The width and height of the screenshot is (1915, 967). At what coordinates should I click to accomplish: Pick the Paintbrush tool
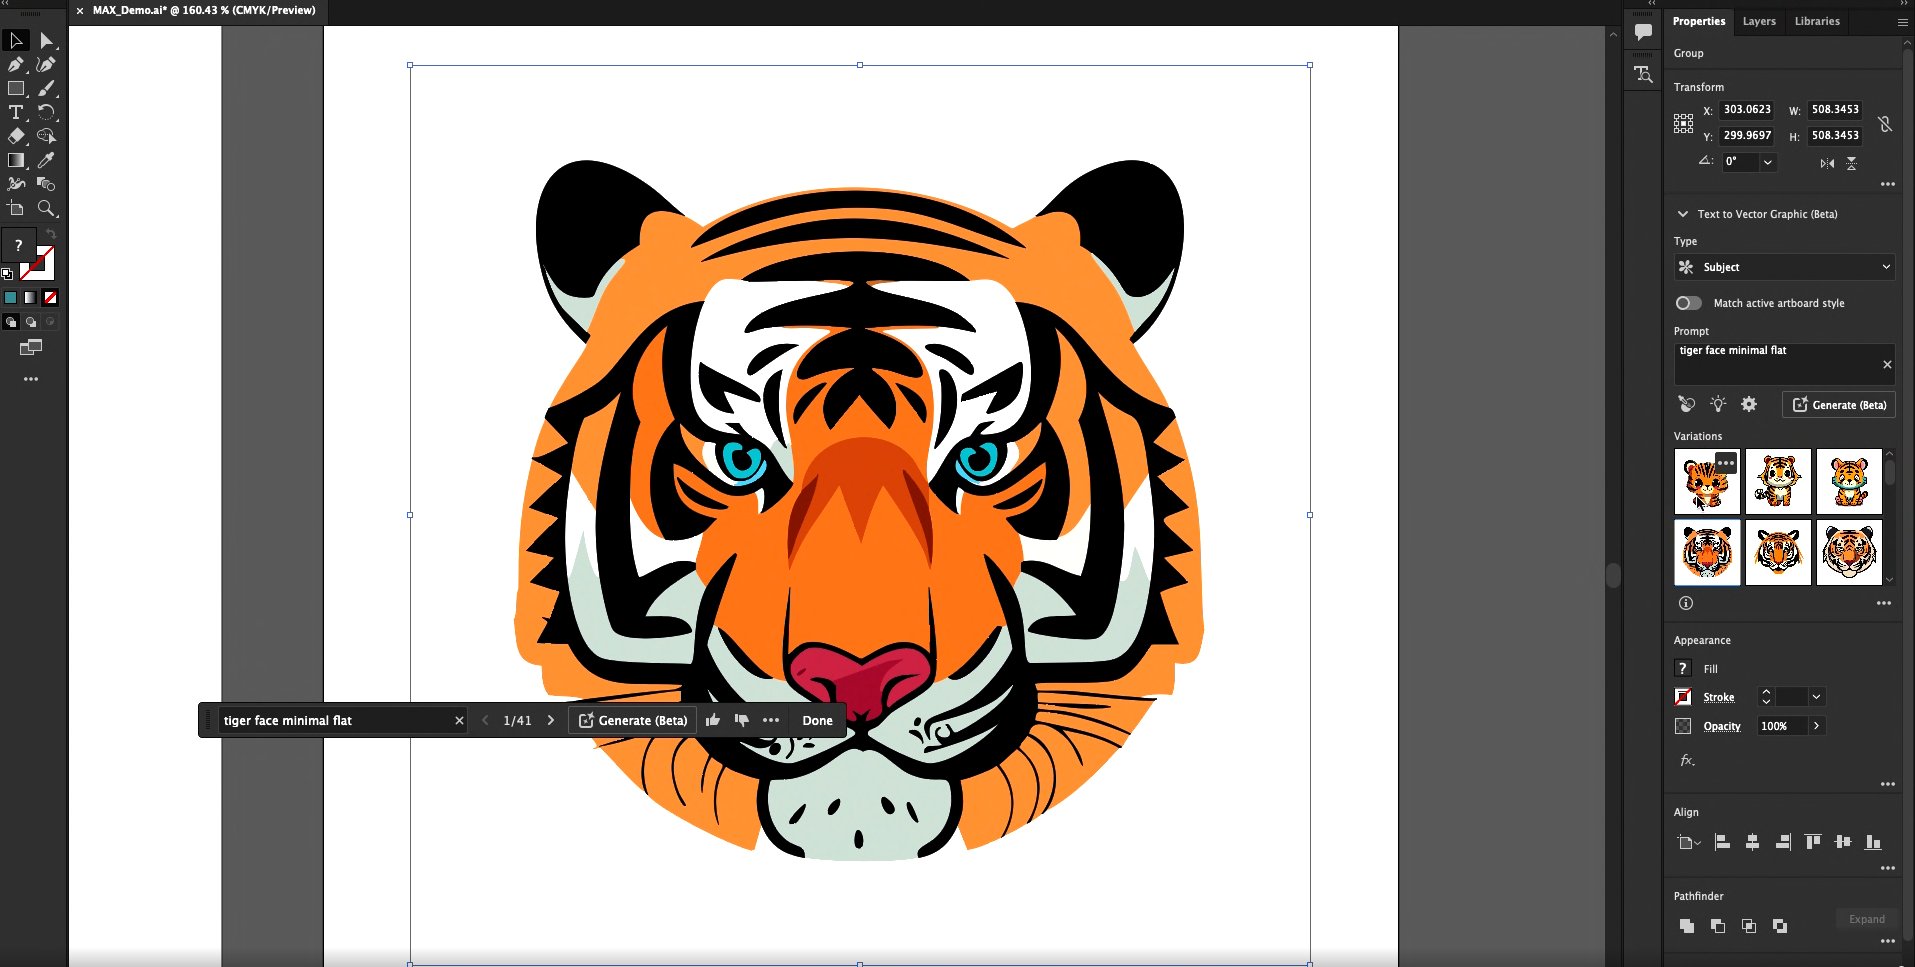[x=47, y=88]
